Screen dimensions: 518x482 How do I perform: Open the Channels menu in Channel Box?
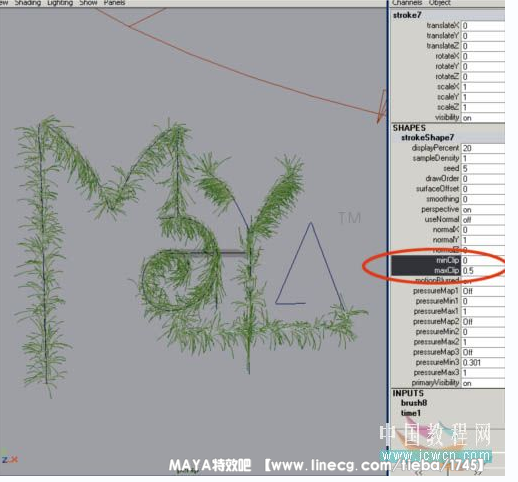407,3
